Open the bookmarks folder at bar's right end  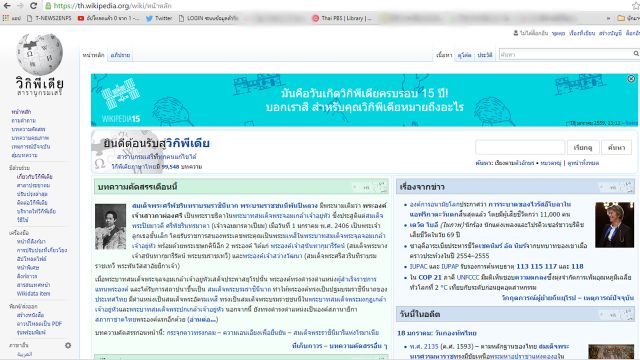628,18
